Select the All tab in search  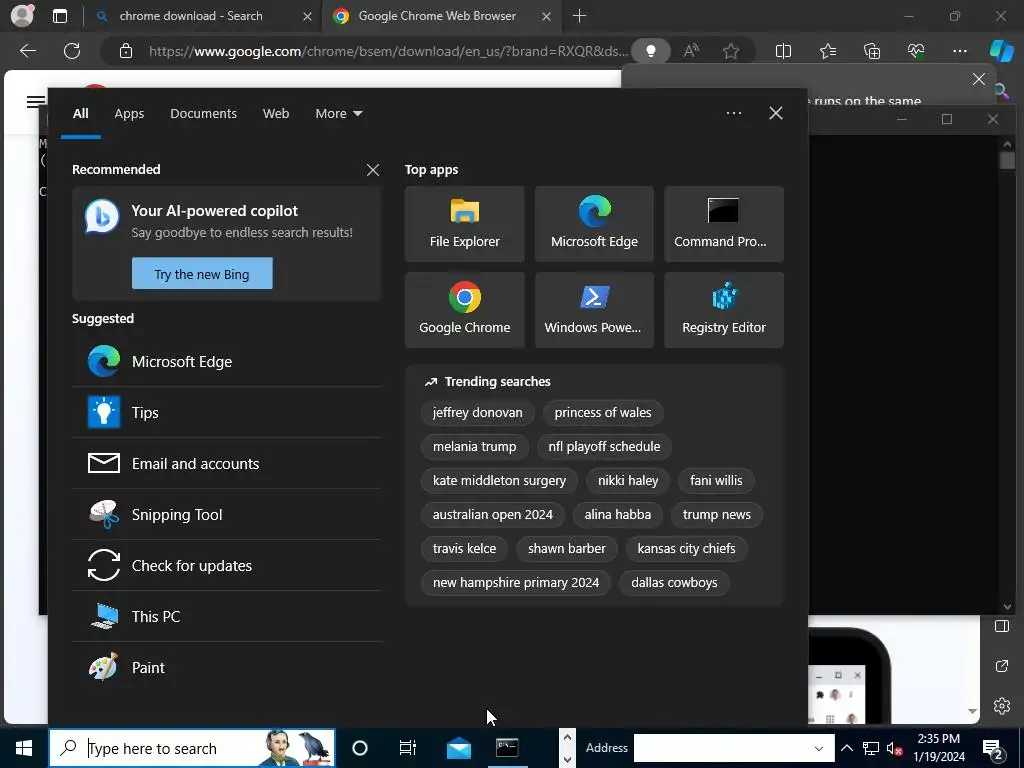click(x=80, y=114)
